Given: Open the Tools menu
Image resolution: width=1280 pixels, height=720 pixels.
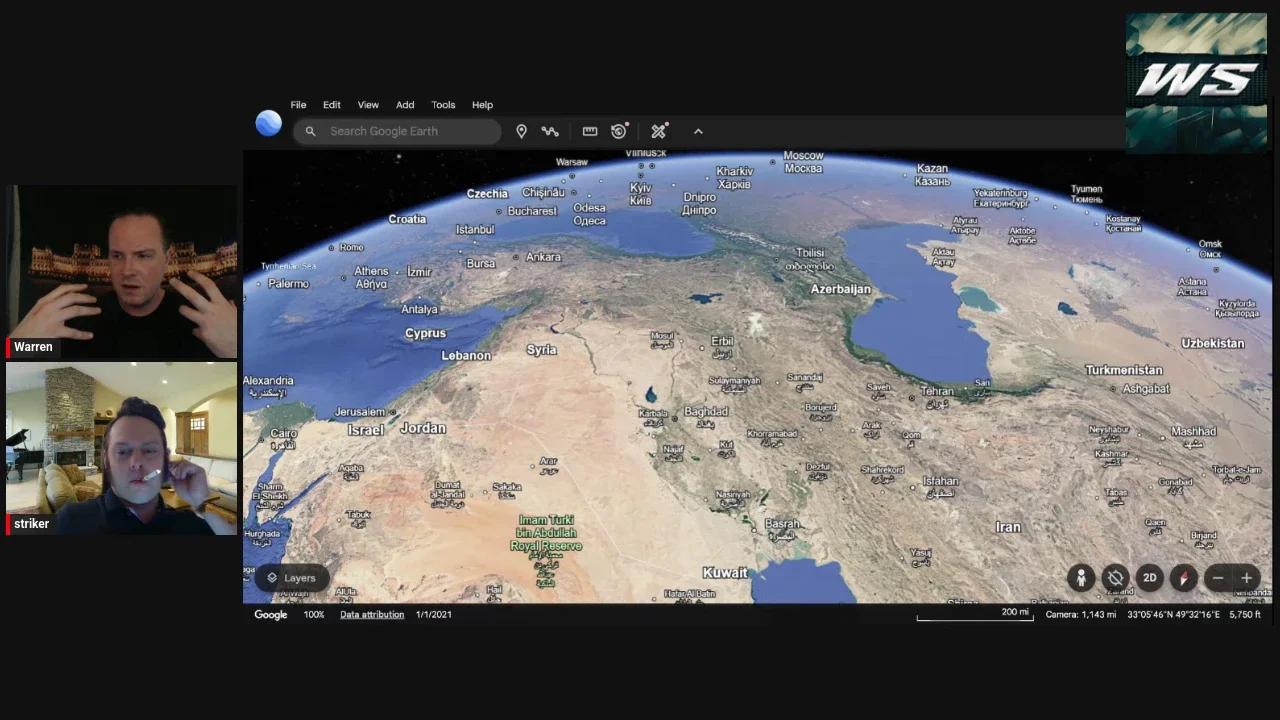Looking at the screenshot, I should click(443, 104).
